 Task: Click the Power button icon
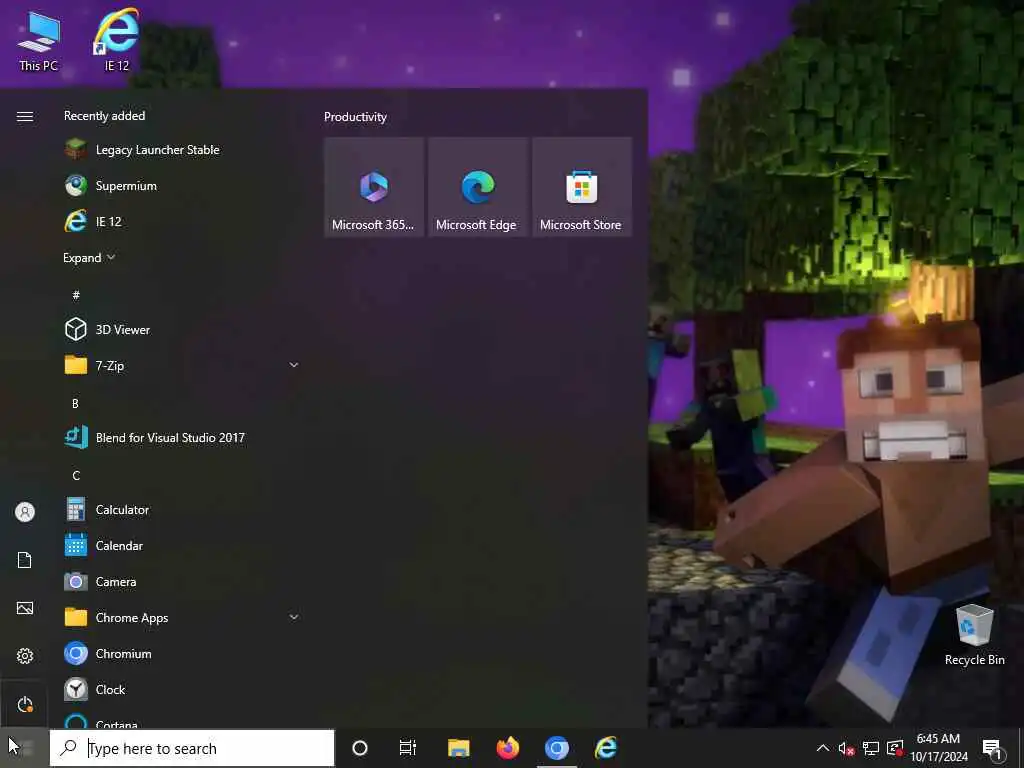click(25, 705)
